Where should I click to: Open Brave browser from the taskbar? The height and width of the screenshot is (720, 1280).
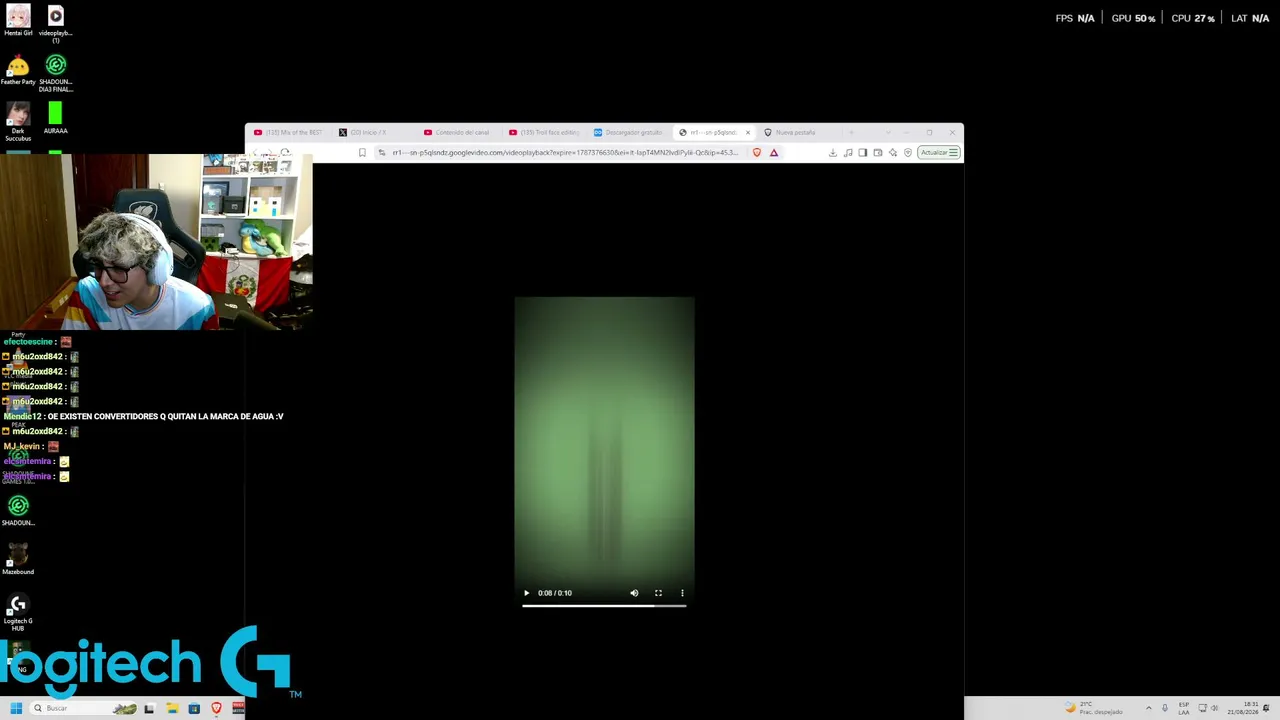coord(216,708)
